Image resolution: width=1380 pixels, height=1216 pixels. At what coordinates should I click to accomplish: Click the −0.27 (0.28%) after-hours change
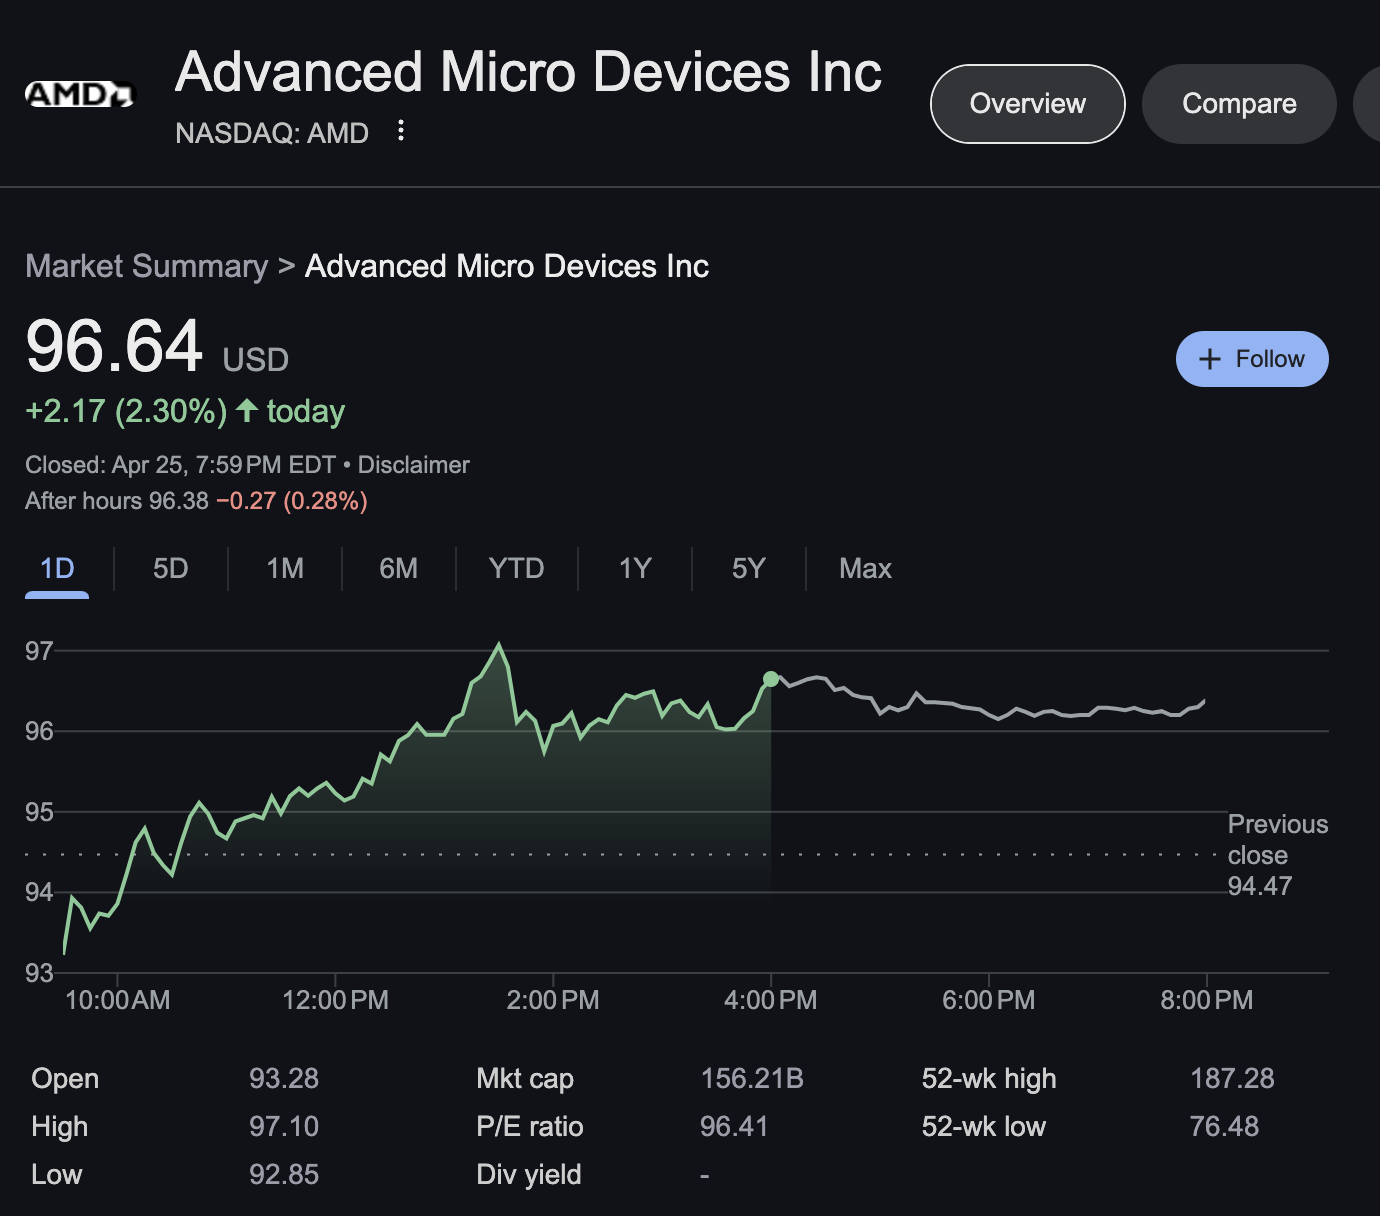pos(291,501)
